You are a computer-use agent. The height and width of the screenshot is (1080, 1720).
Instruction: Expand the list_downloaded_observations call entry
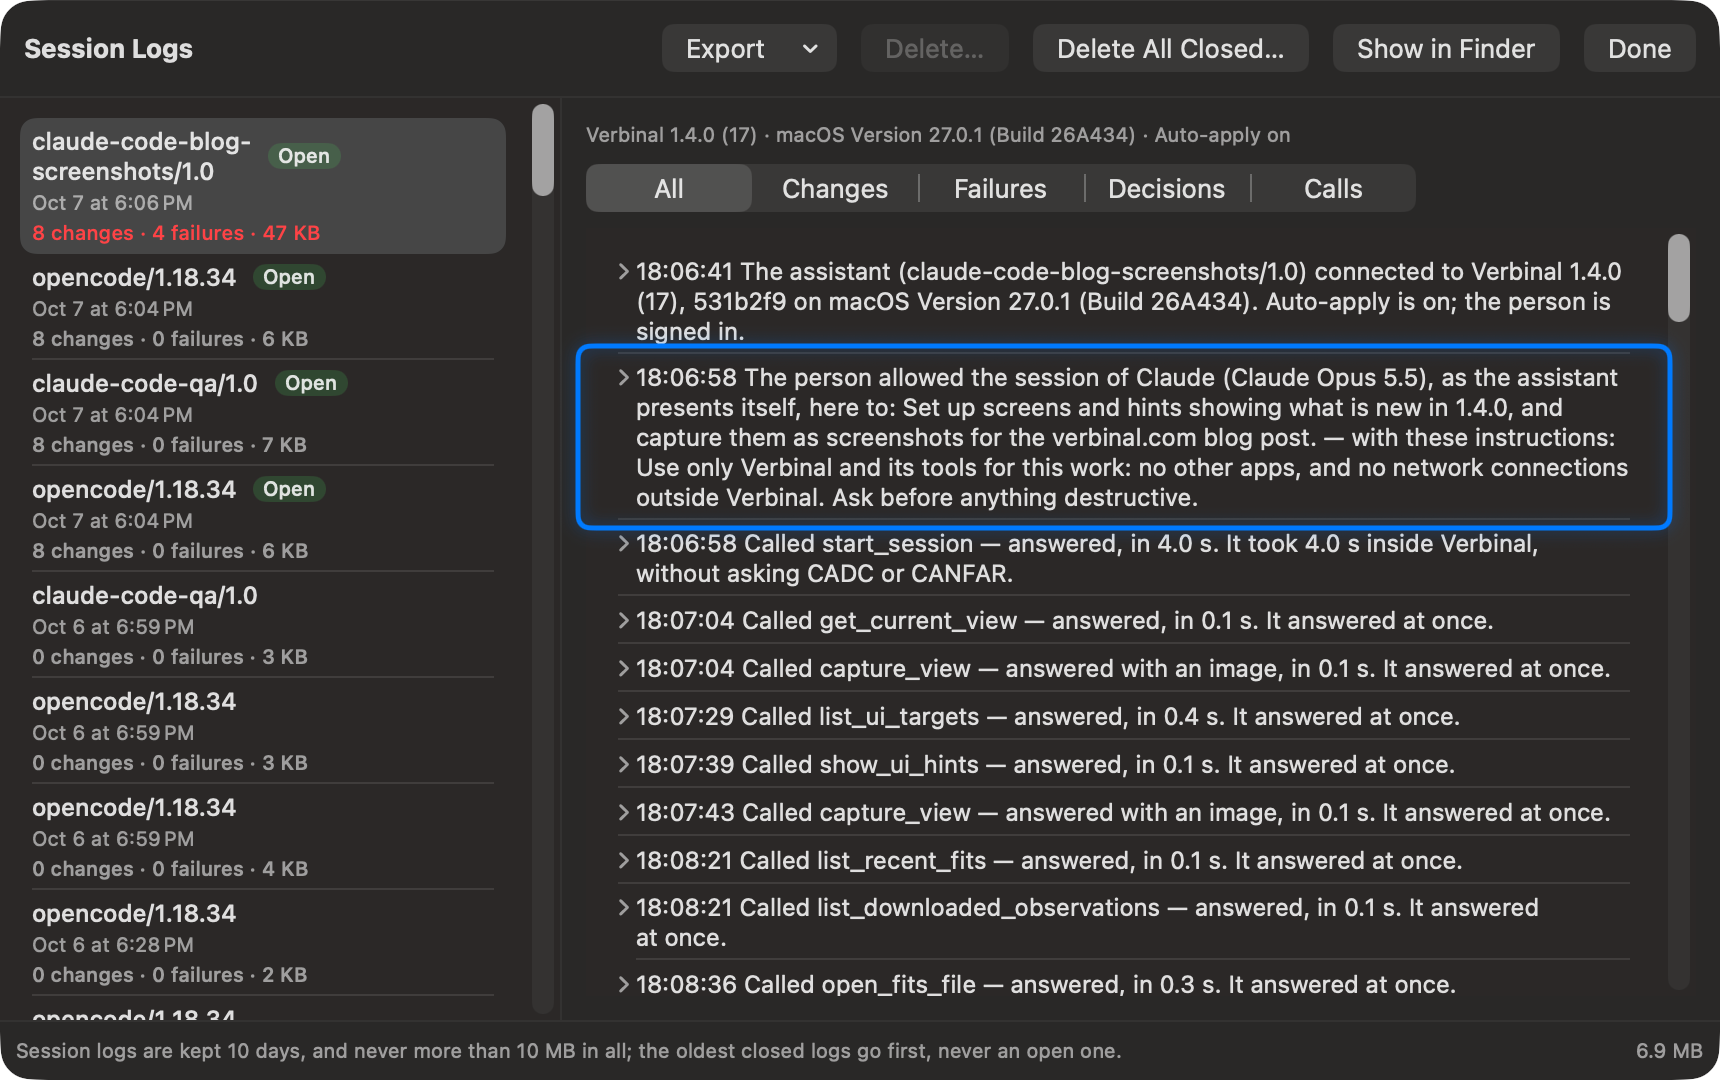pos(624,908)
